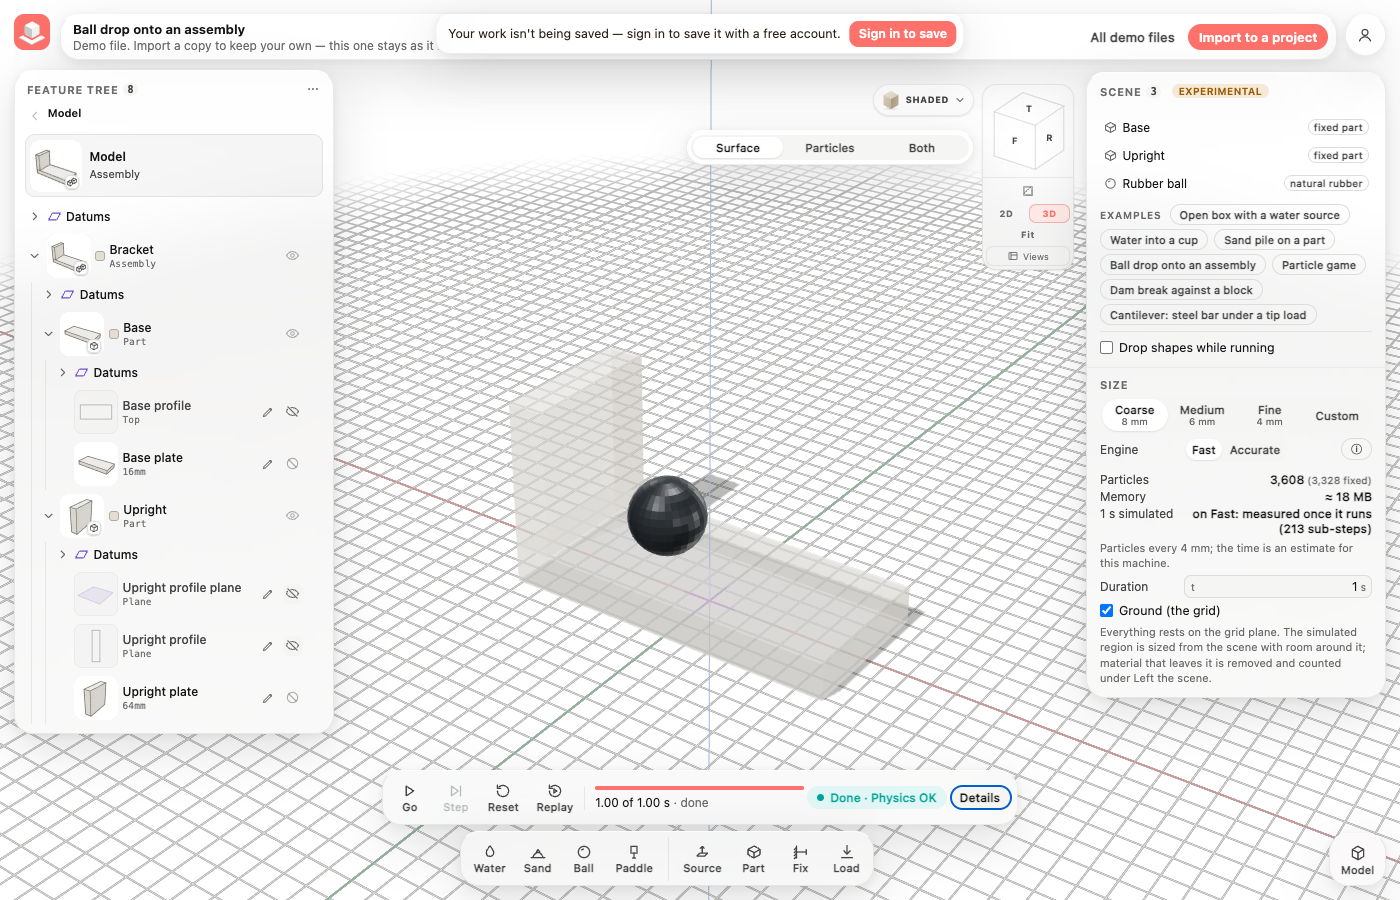Click the Go play button
This screenshot has width=1400, height=900.
pos(410,798)
